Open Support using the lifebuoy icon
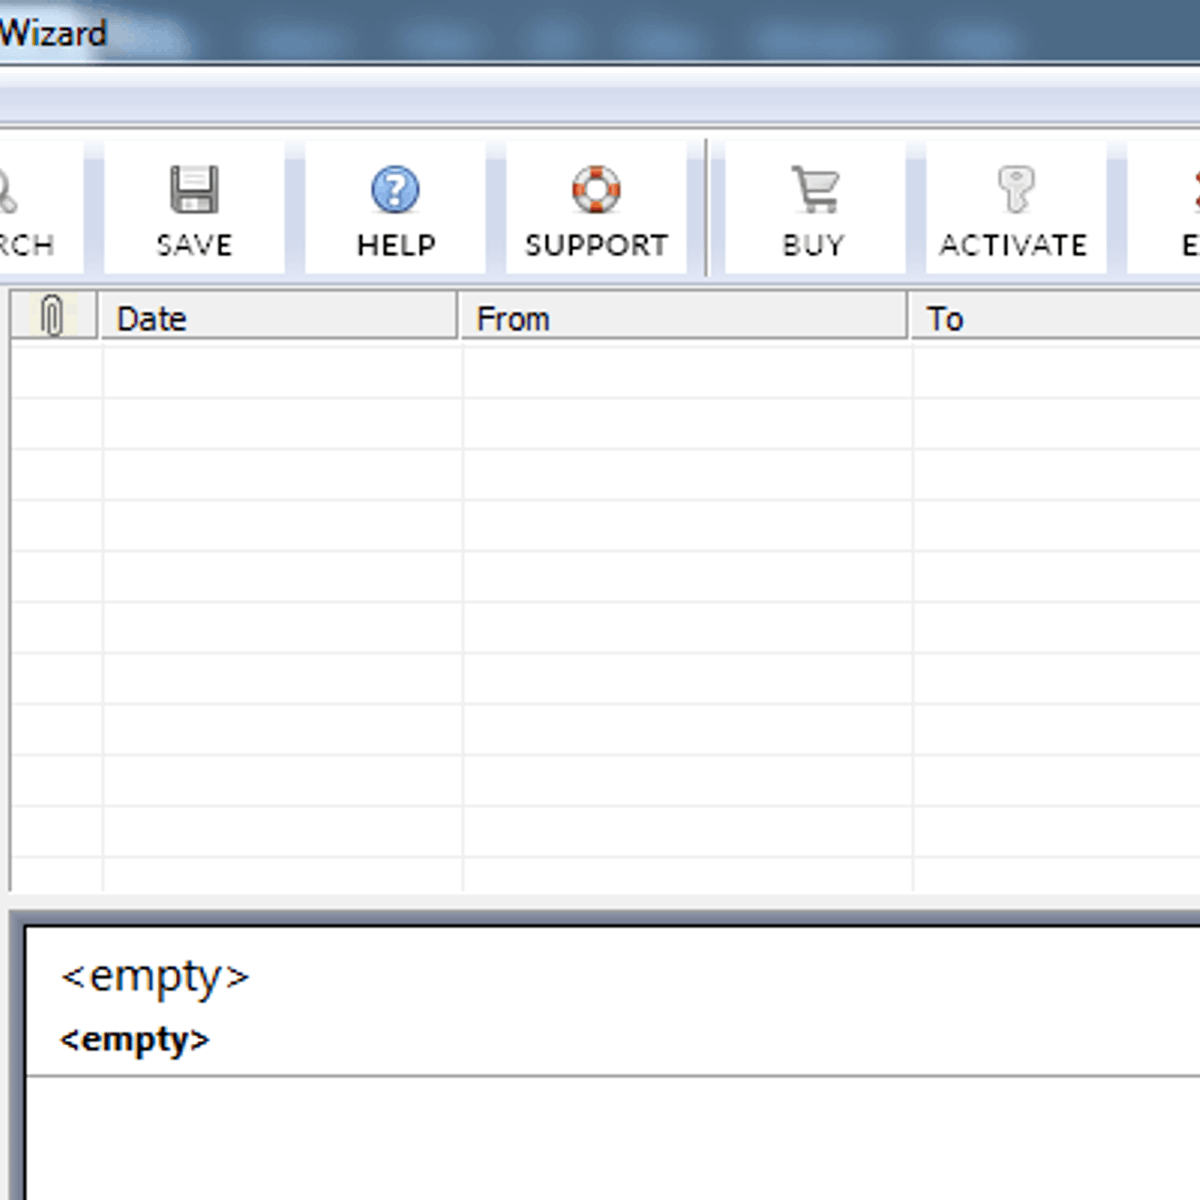 (x=596, y=208)
